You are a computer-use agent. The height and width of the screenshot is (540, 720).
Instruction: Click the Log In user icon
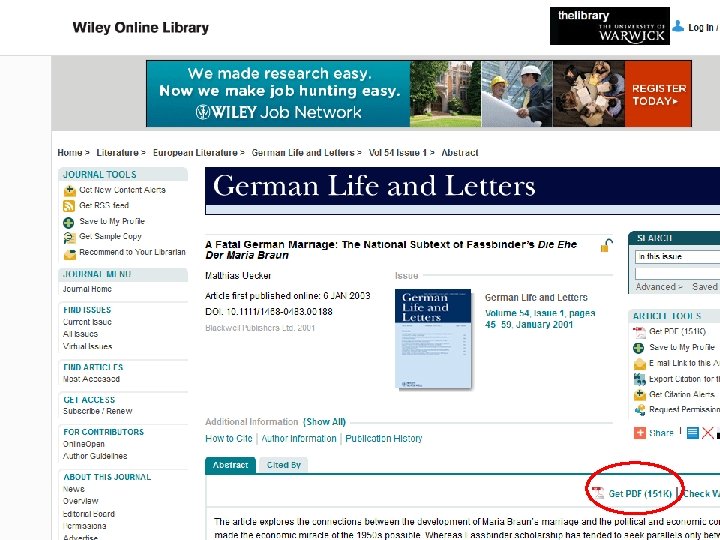tap(678, 26)
